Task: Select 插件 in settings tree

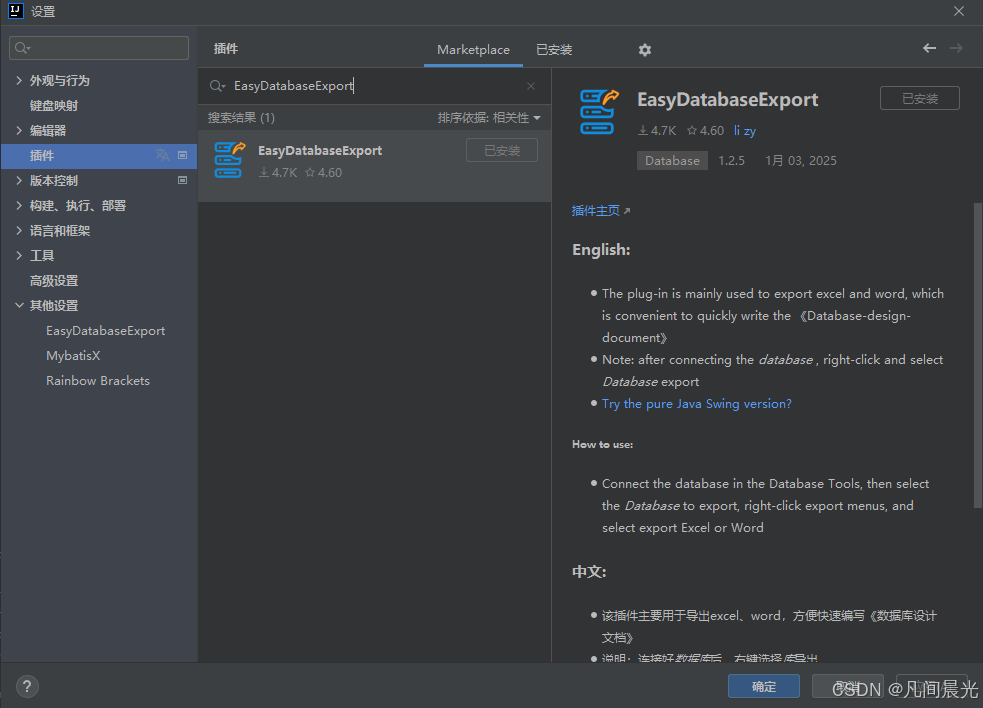Action: (x=99, y=156)
